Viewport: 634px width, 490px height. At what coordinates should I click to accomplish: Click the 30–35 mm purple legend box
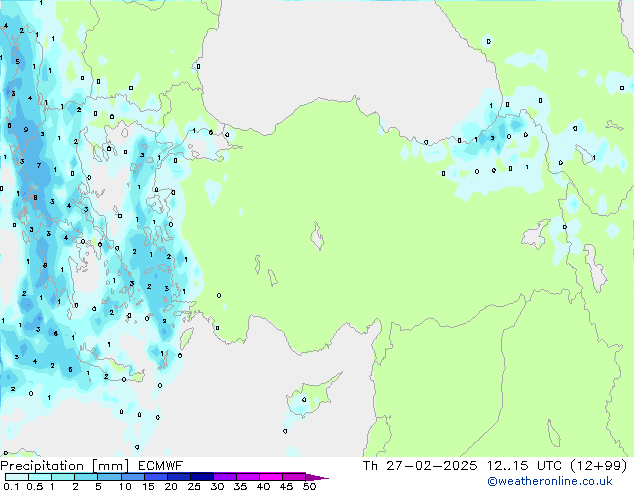[225, 477]
